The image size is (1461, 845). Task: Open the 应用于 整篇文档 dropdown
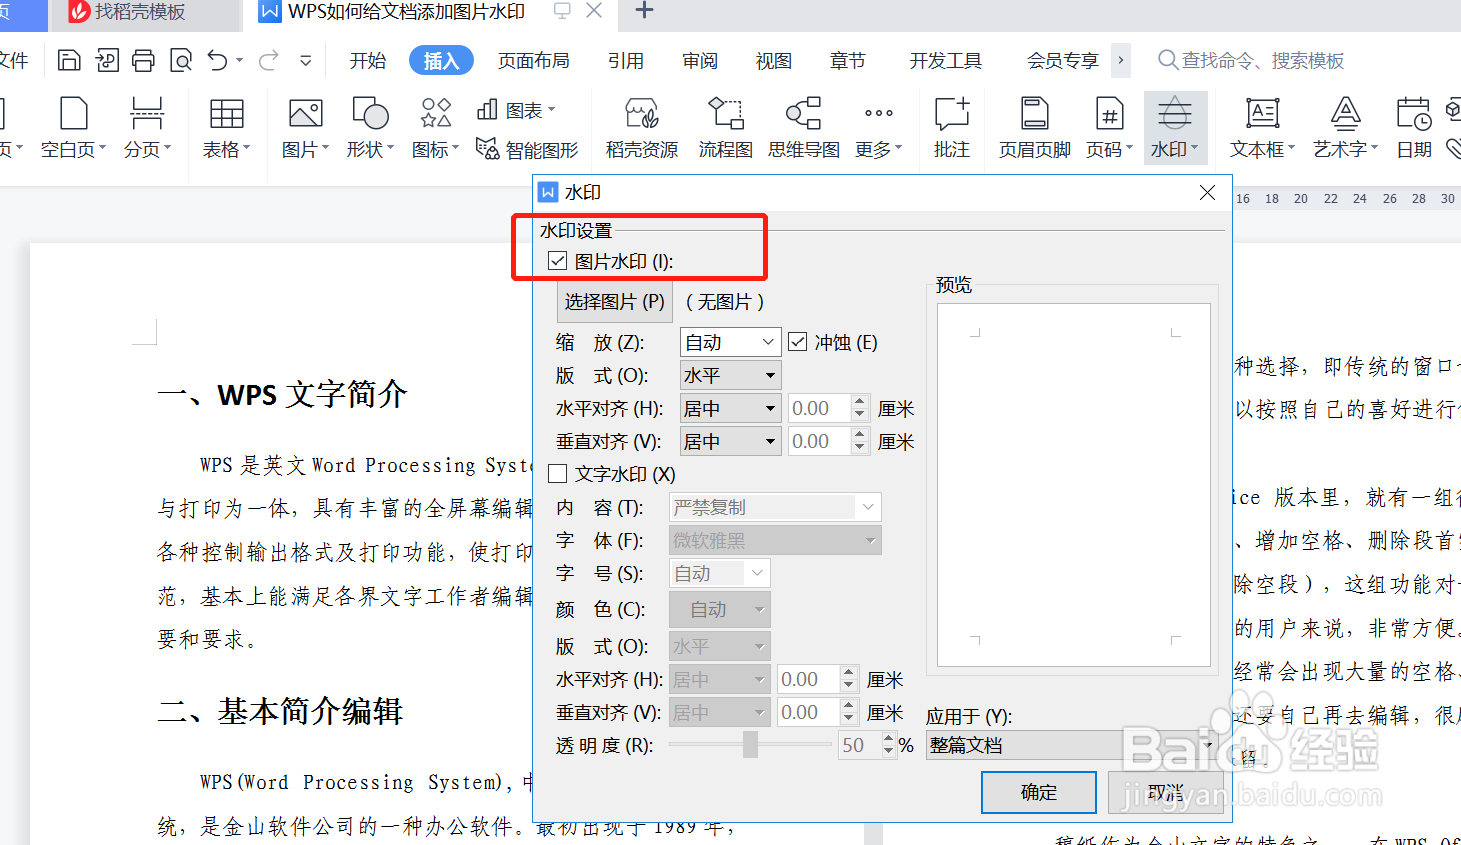pos(1072,745)
